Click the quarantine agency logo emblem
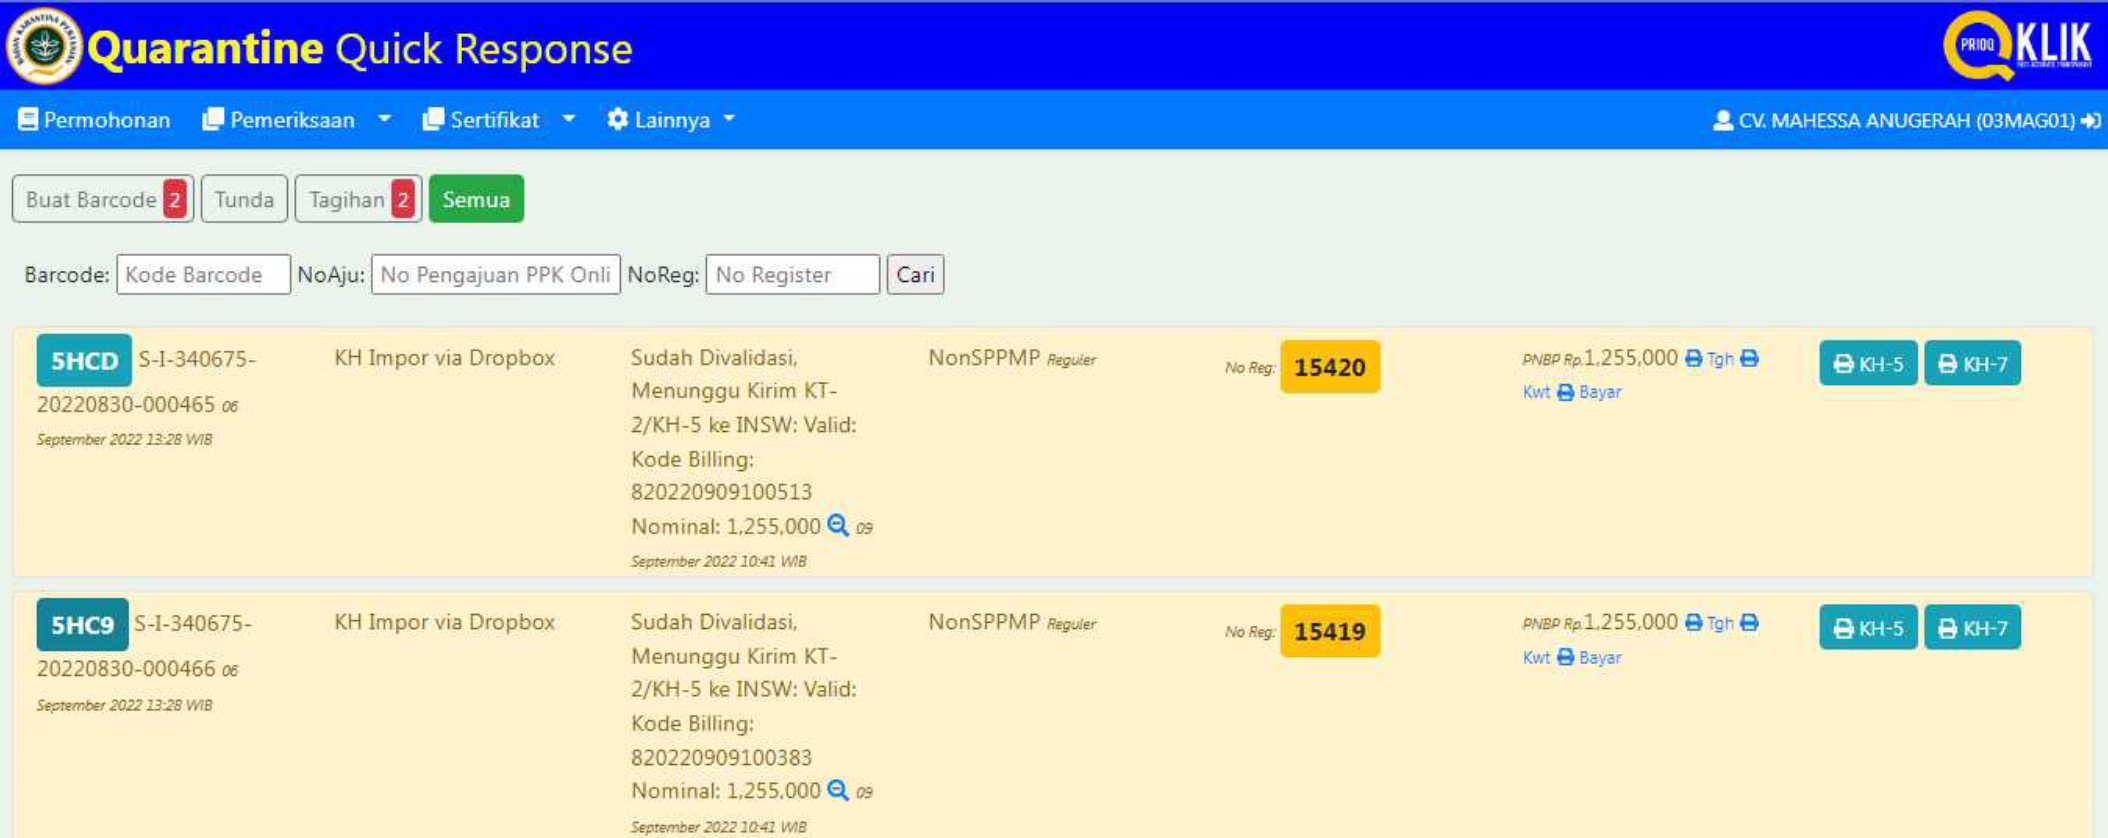Viewport: 2108px width, 838px height. click(x=42, y=46)
